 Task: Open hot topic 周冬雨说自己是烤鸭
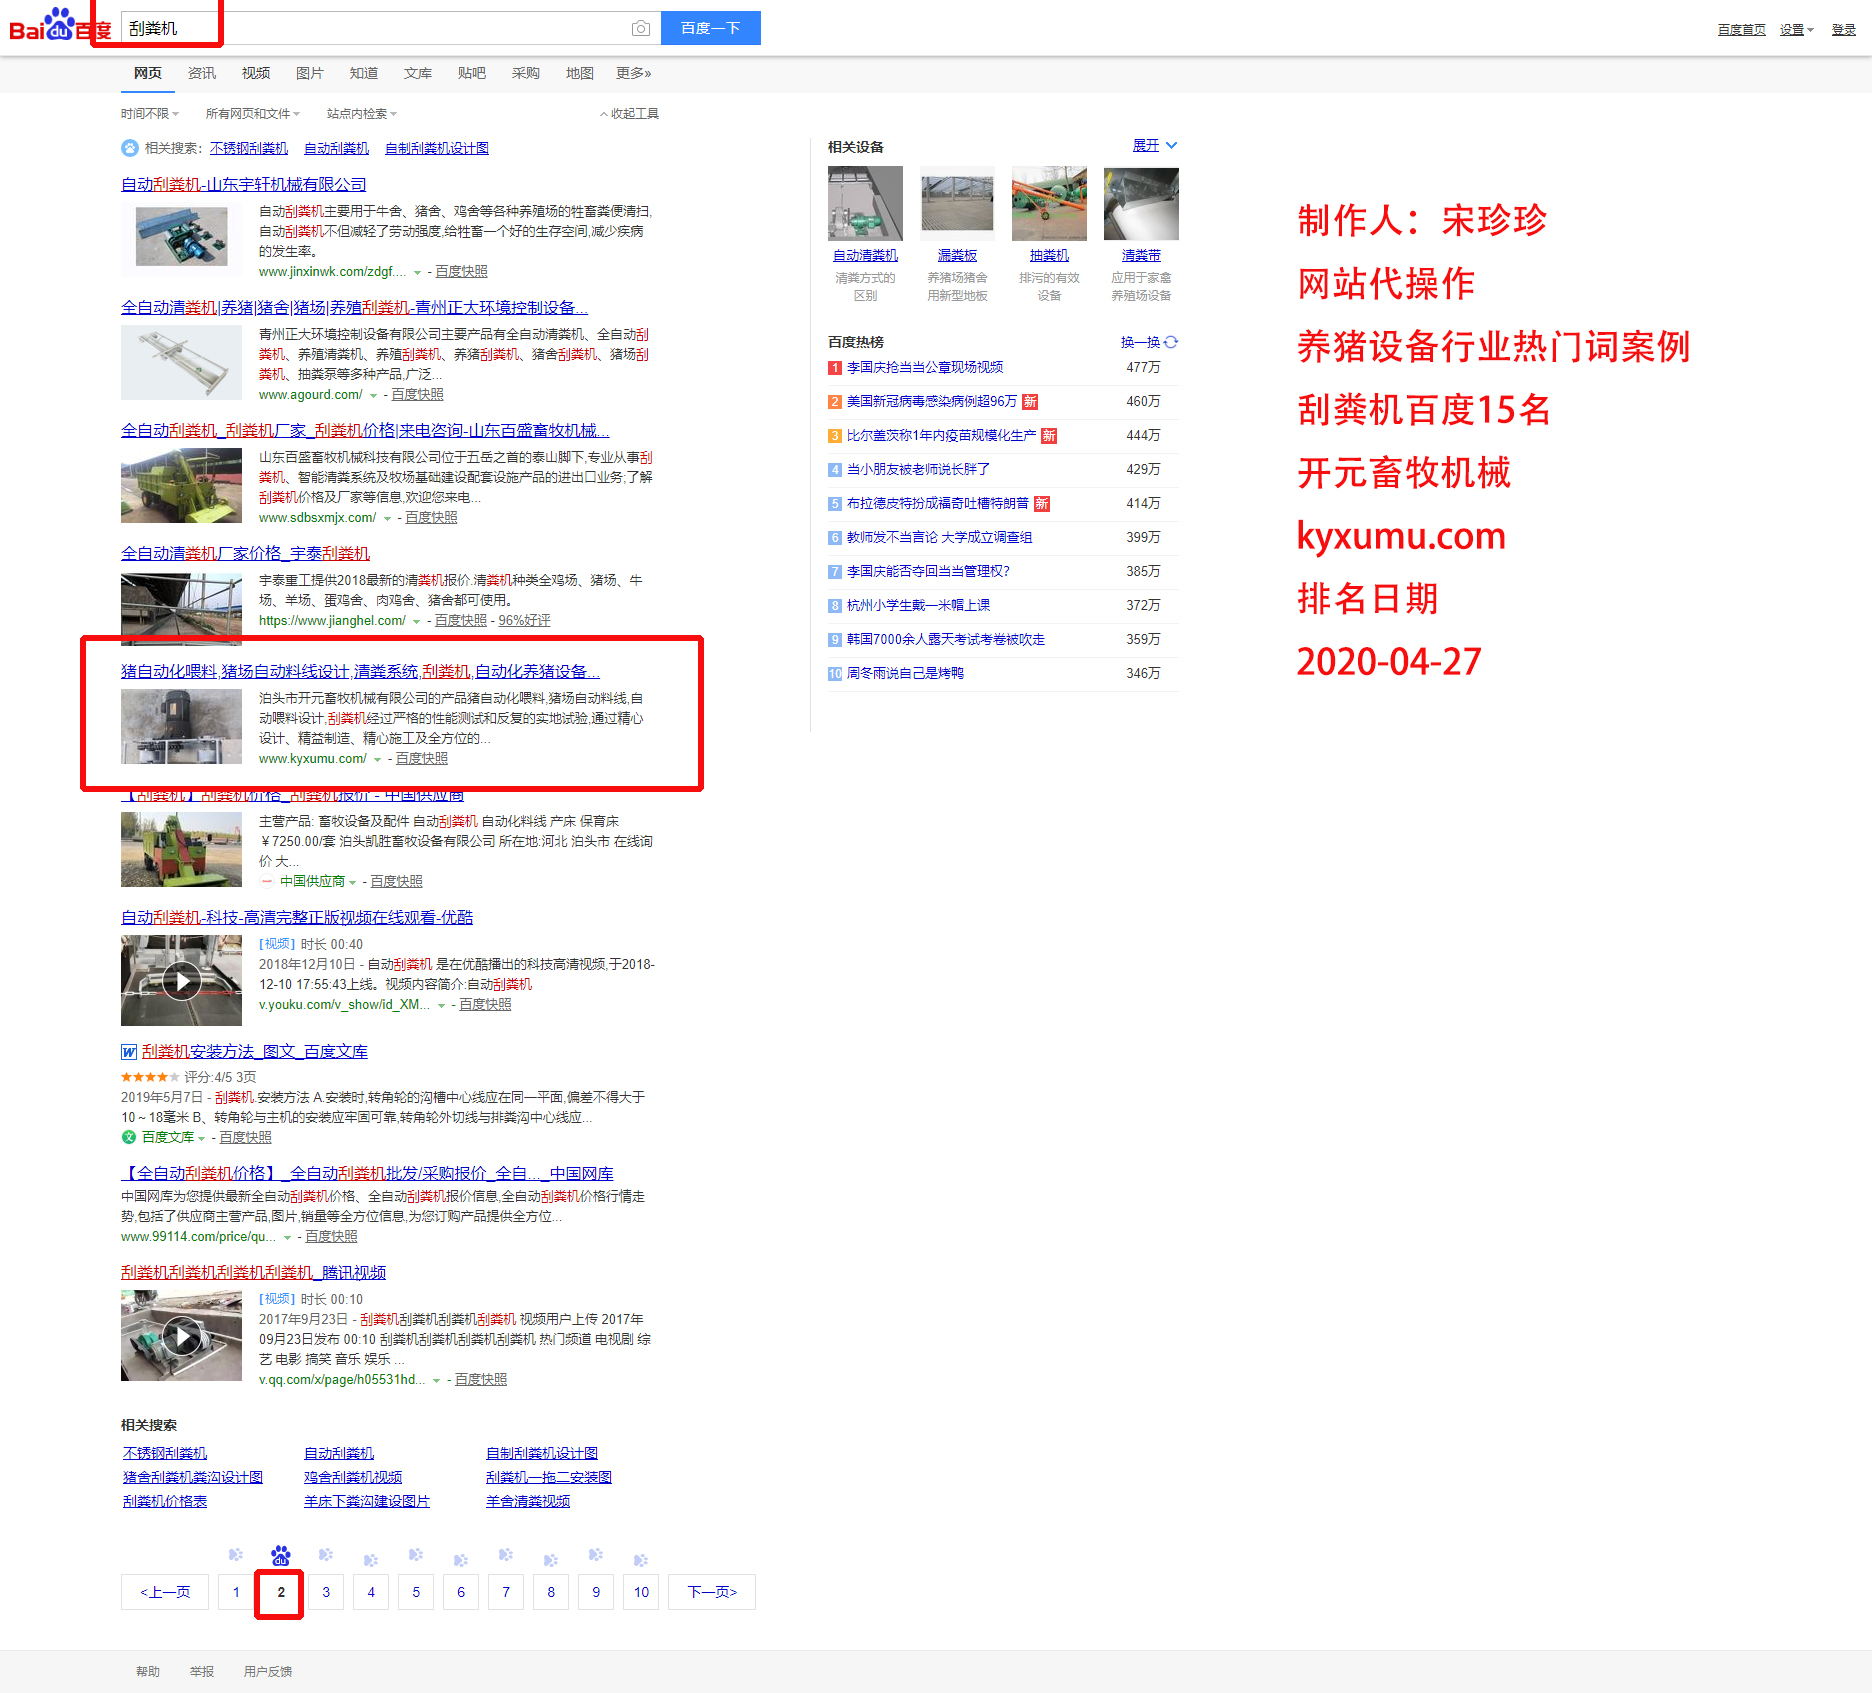coord(905,674)
